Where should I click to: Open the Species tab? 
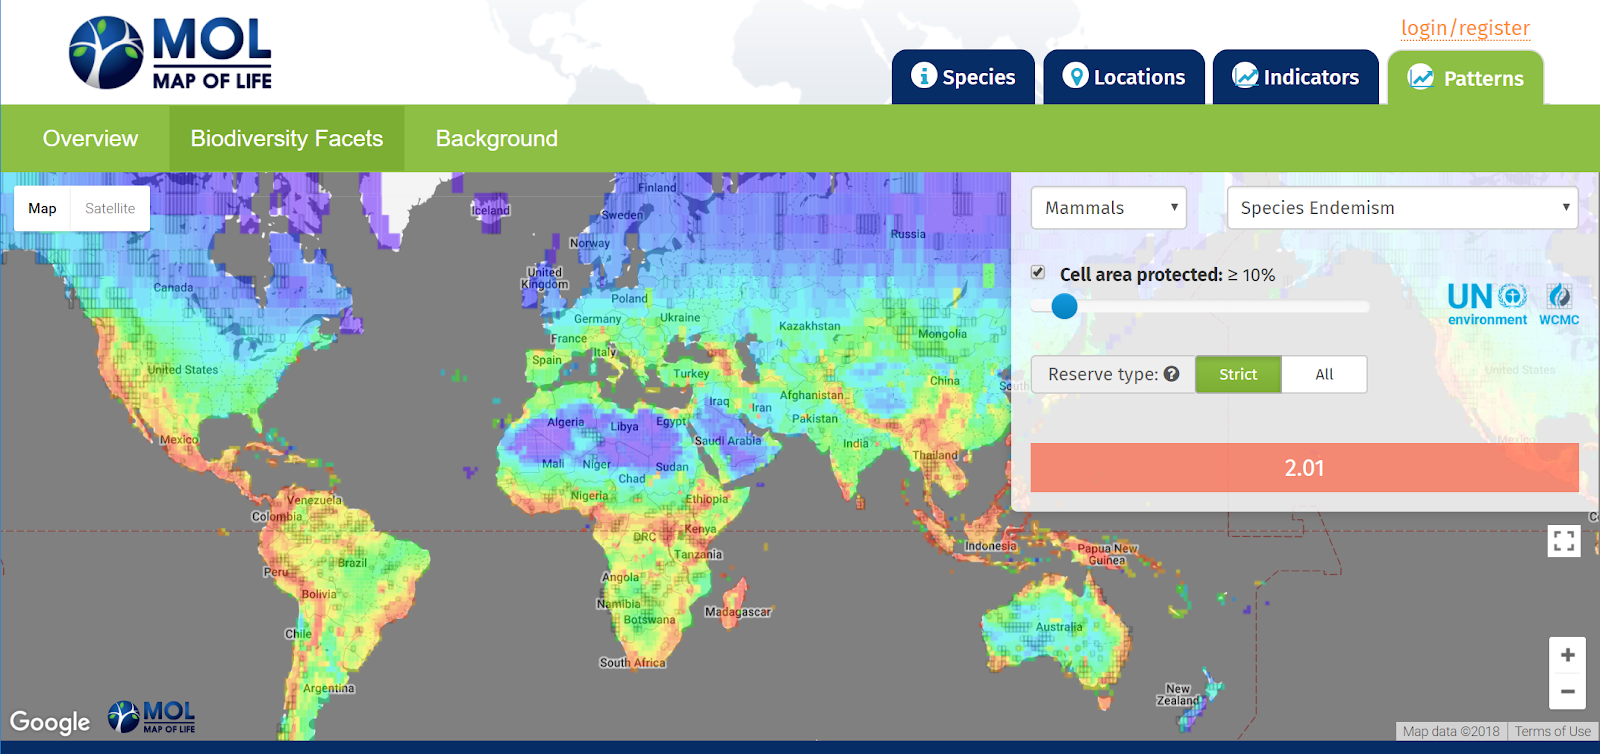tap(963, 77)
